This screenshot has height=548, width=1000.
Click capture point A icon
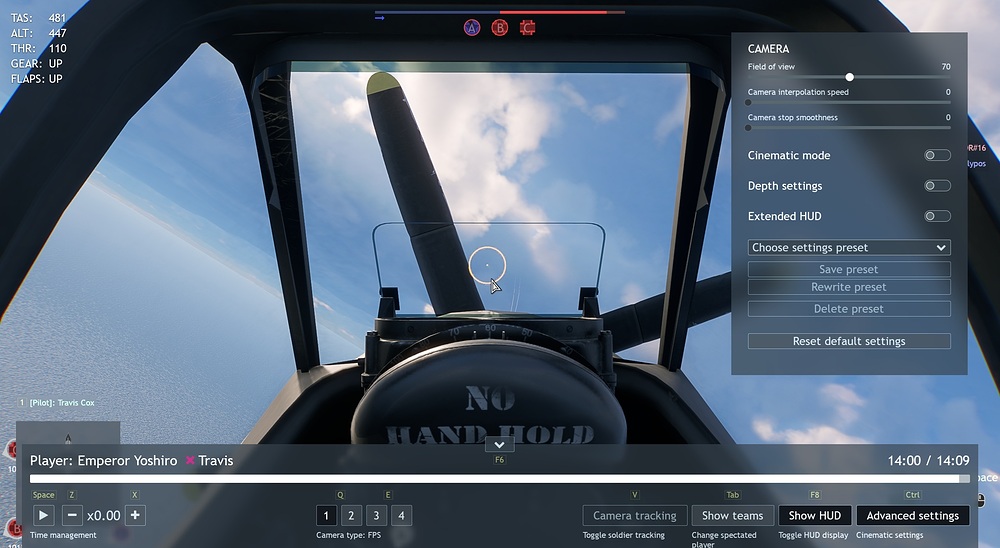click(x=472, y=27)
